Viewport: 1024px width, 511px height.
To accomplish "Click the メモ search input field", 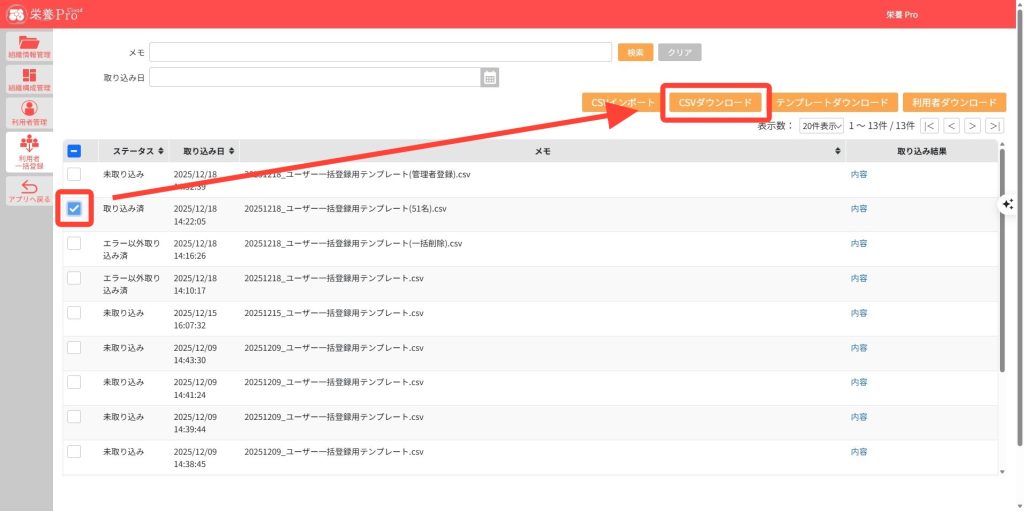I will 380,52.
